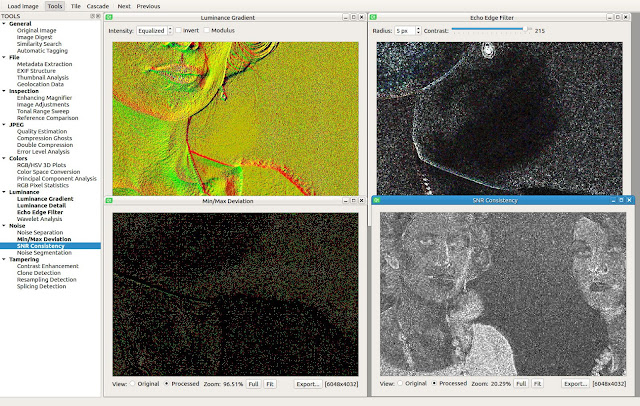Open the Similarity Search tool
Viewport: 640px width, 406px height.
[x=39, y=44]
